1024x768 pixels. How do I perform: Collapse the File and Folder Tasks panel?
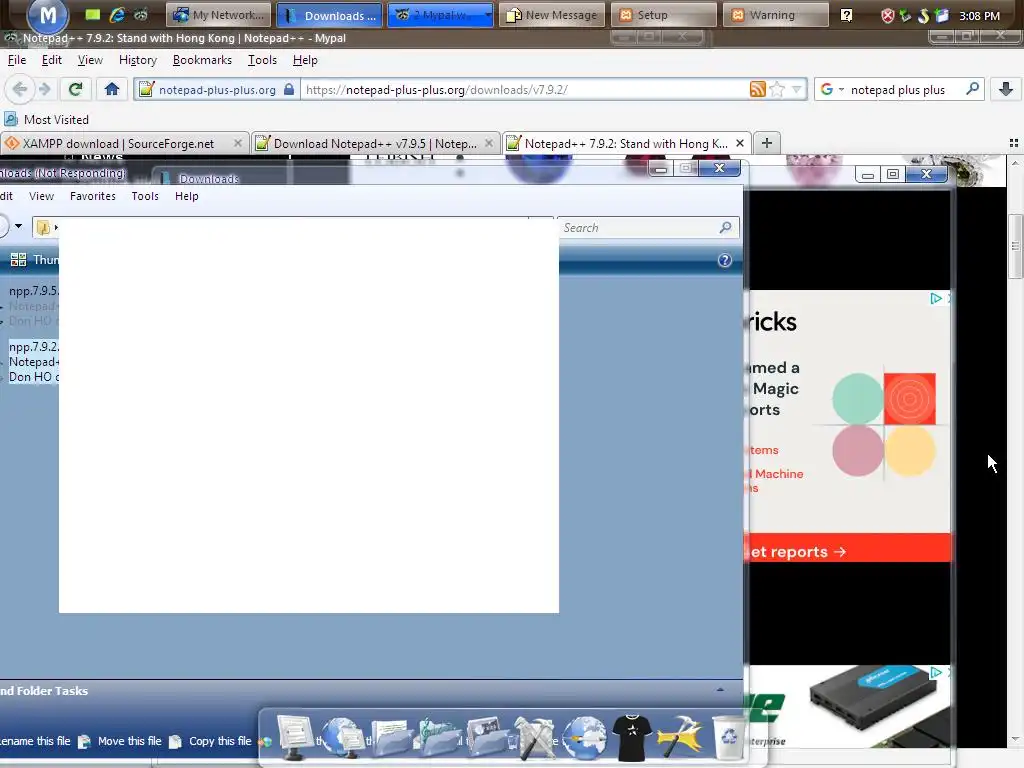[720, 690]
